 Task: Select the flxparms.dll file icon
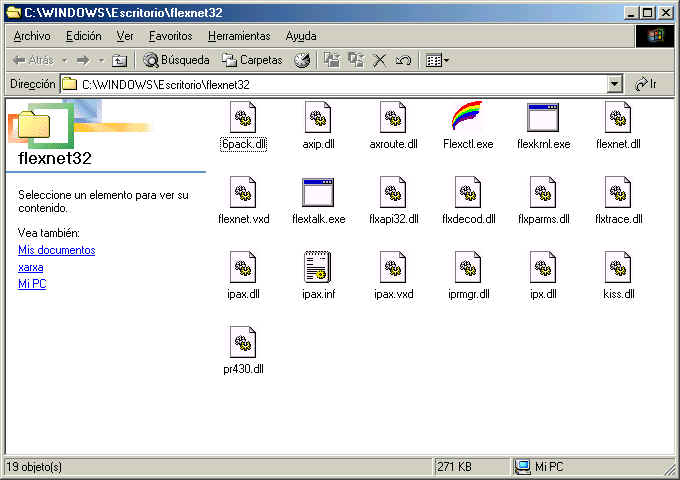click(543, 192)
